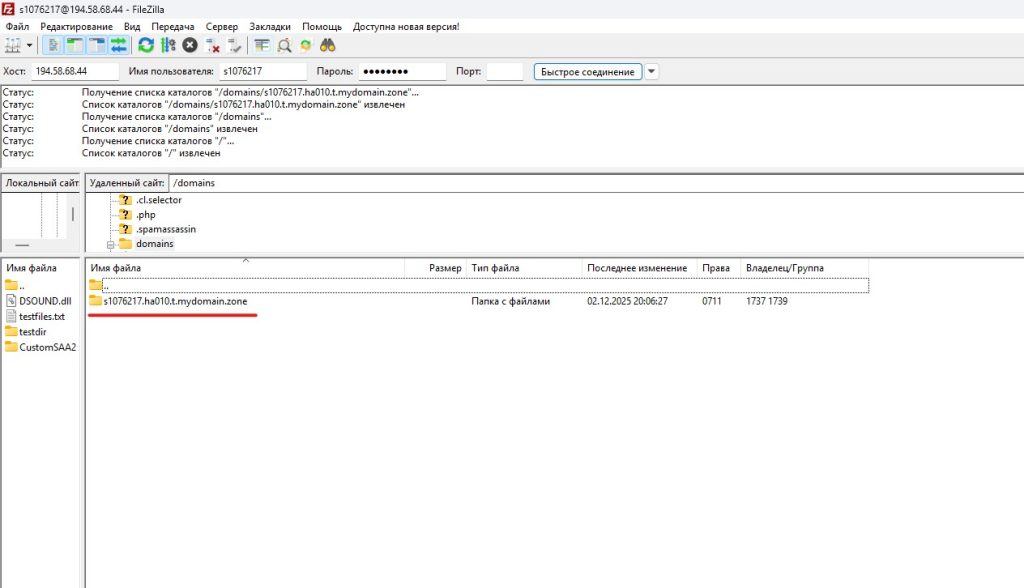The image size is (1024, 588).
Task: Select the s1076217.ha010.t.mydomain.zone folder
Action: click(x=175, y=301)
